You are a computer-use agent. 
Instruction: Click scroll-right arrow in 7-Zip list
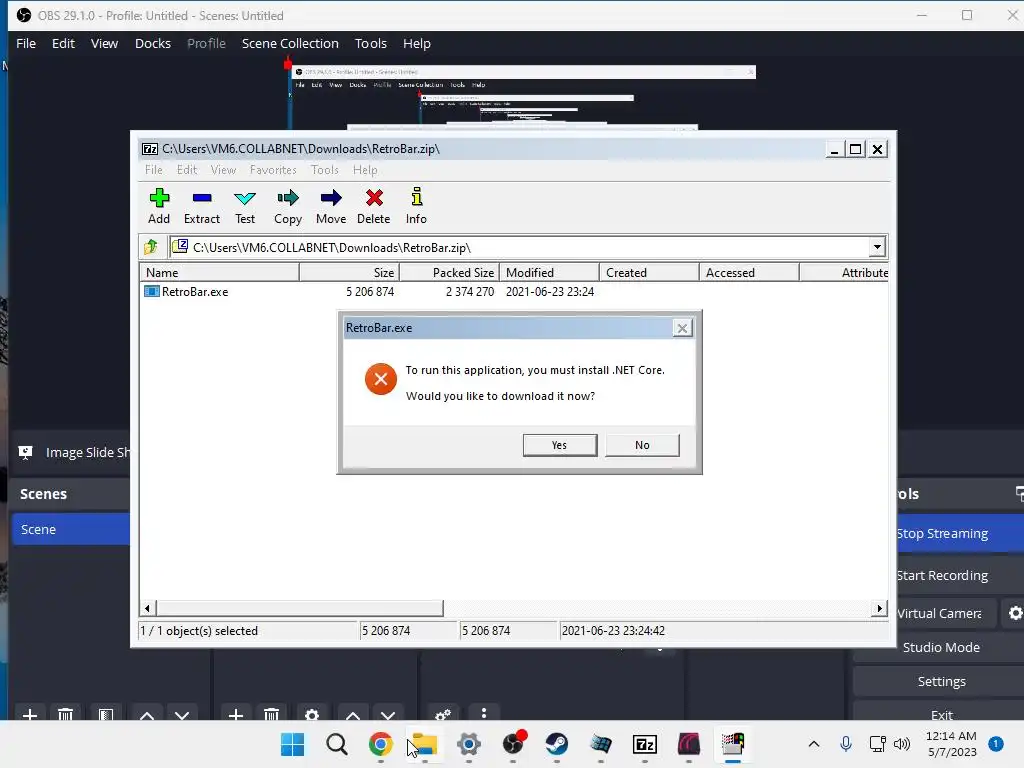pos(879,608)
